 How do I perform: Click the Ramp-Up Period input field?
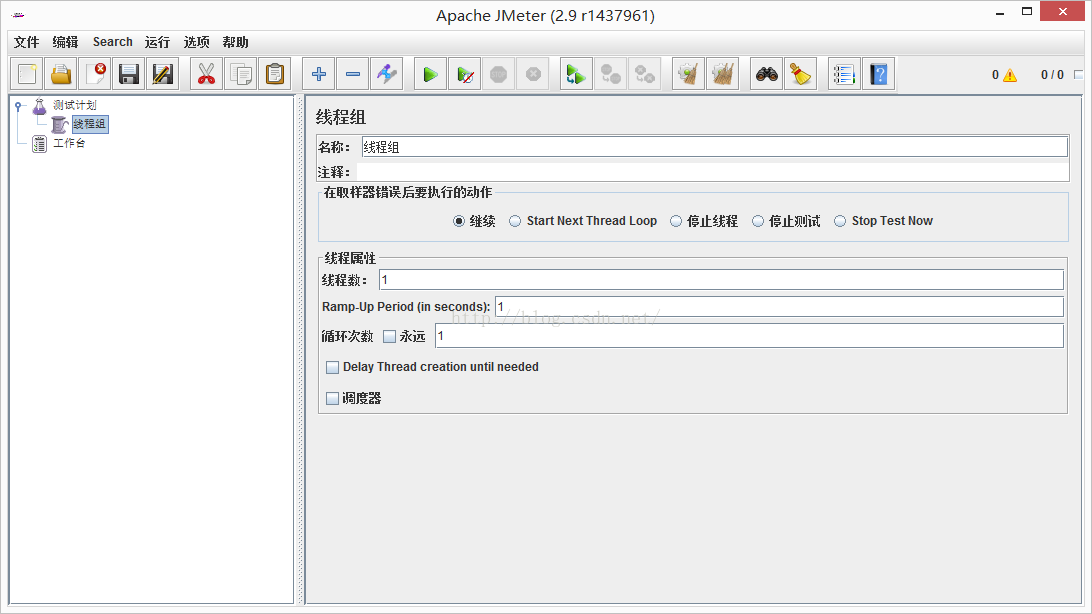coord(778,307)
